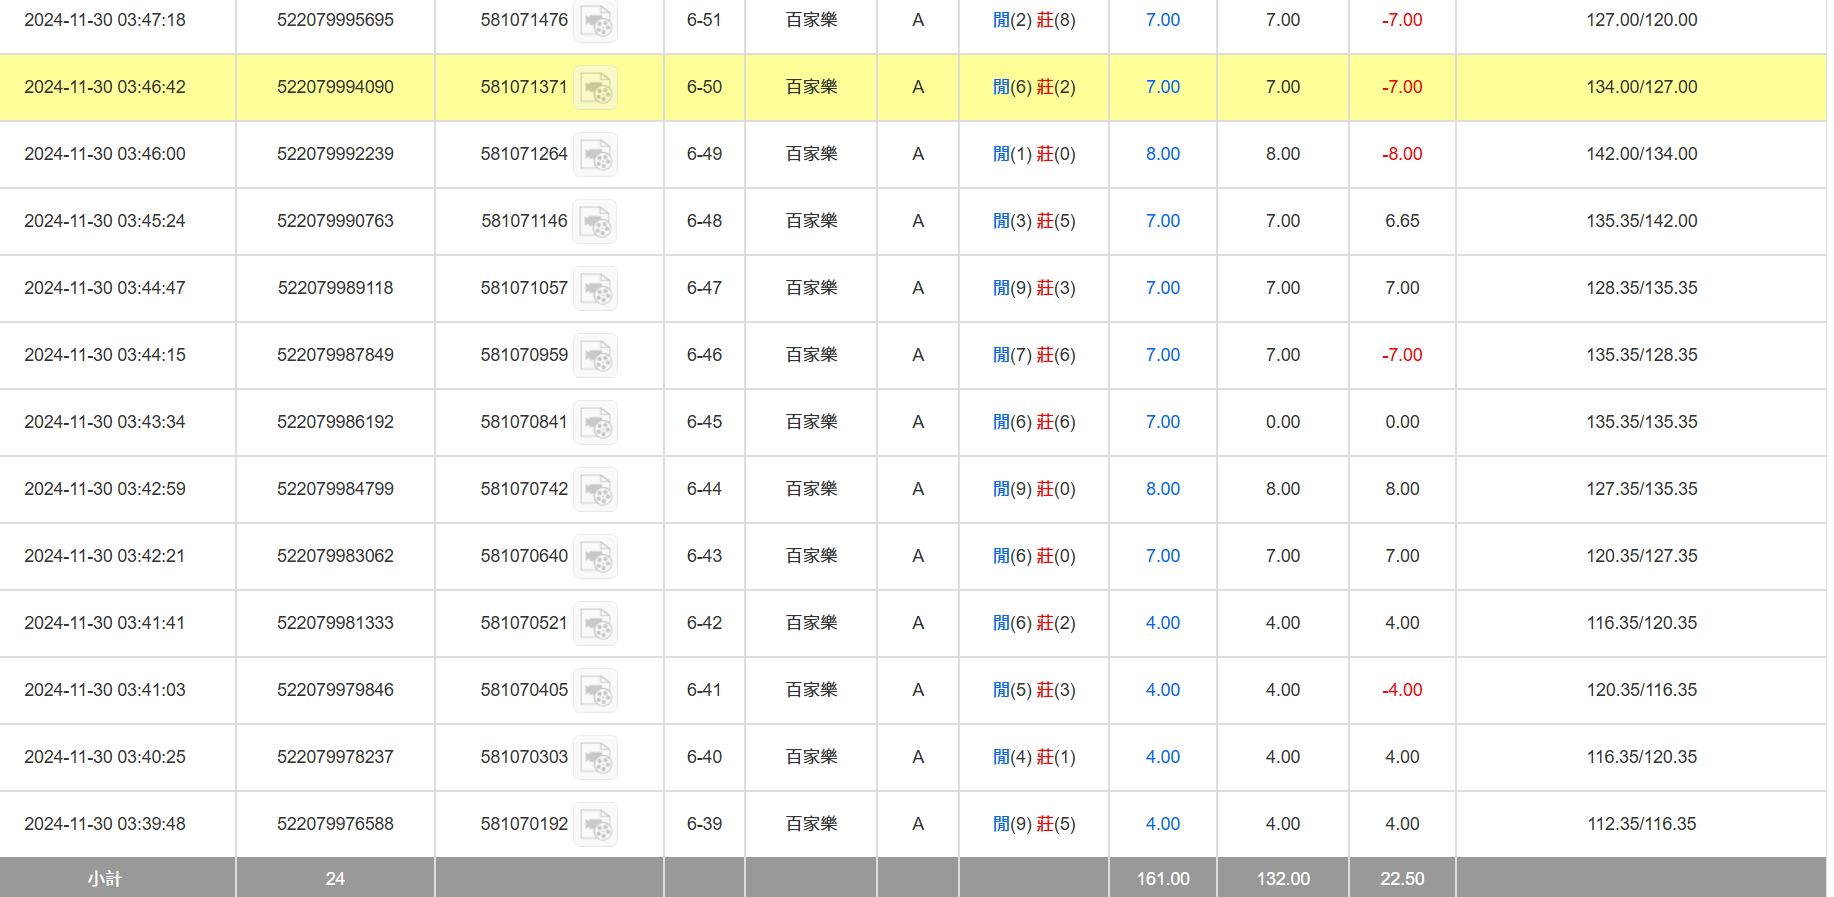Click replay icon for game 581070640
This screenshot has width=1834, height=897.
tap(595, 557)
